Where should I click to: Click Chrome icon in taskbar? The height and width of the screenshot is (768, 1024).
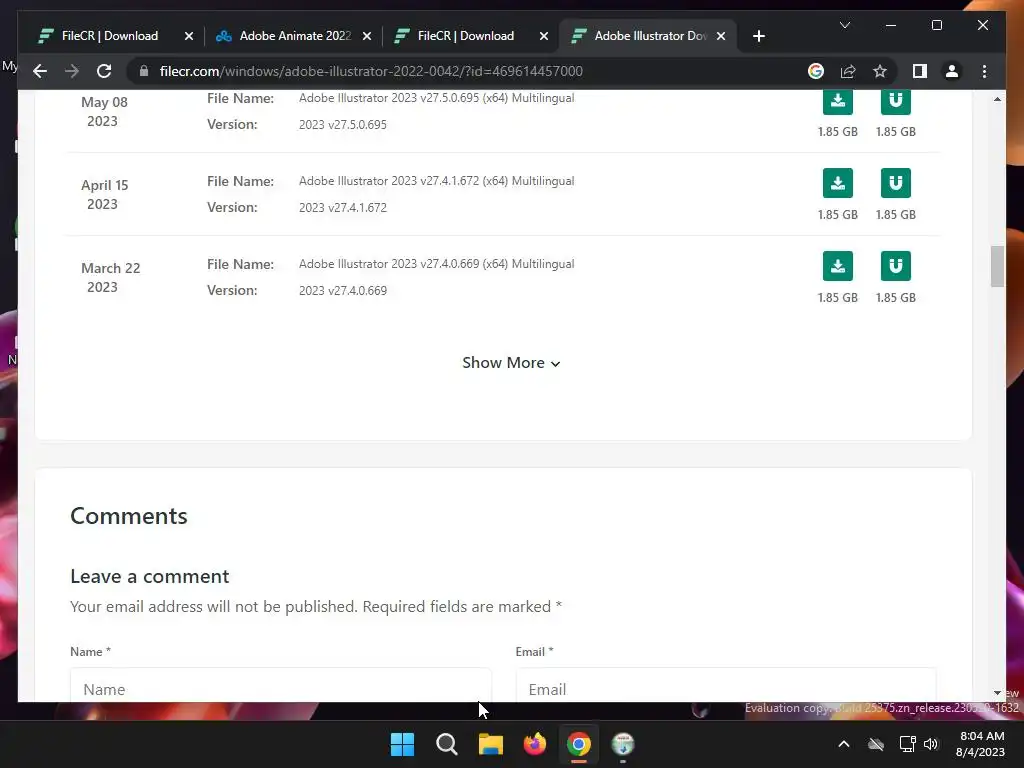(579, 744)
